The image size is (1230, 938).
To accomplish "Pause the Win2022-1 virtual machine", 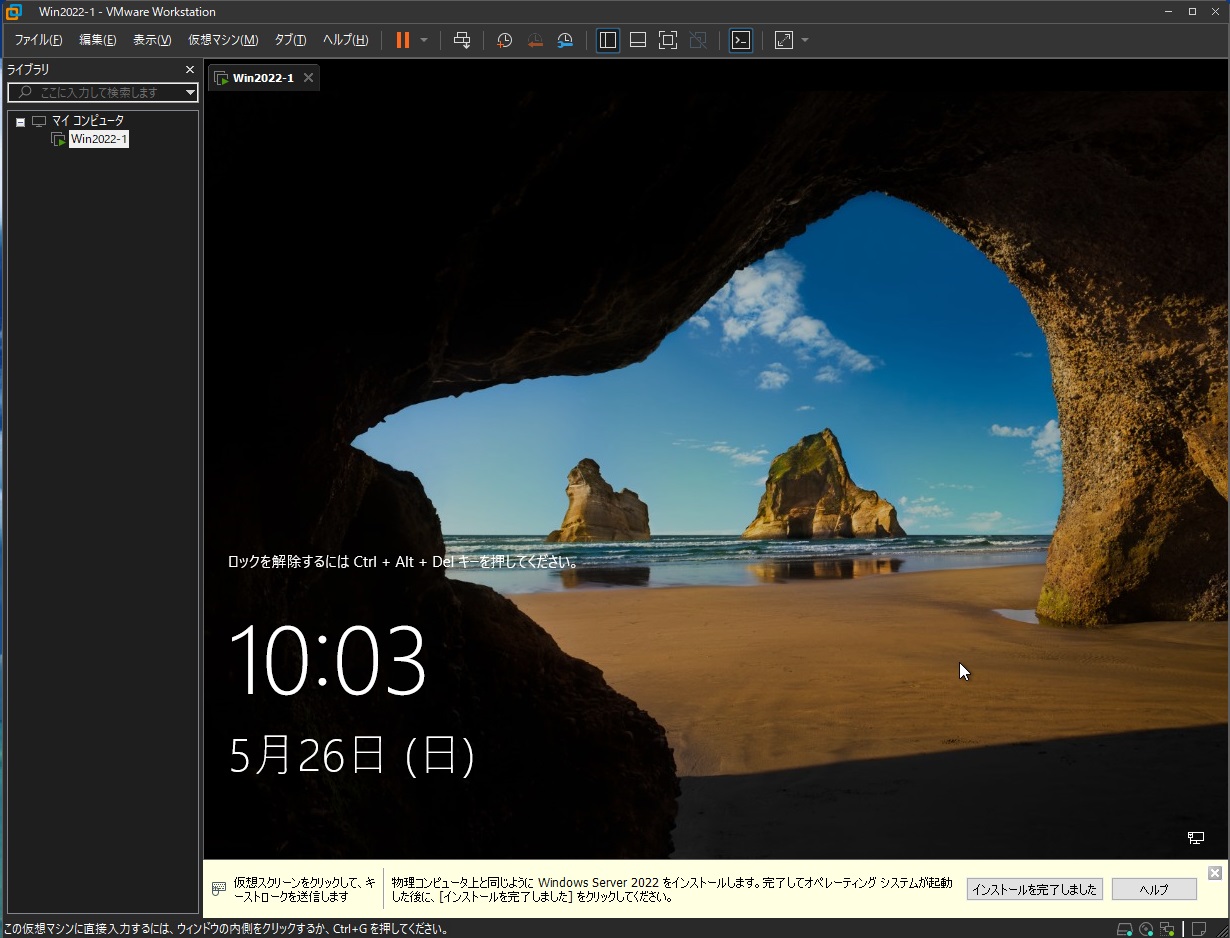I will pos(404,40).
